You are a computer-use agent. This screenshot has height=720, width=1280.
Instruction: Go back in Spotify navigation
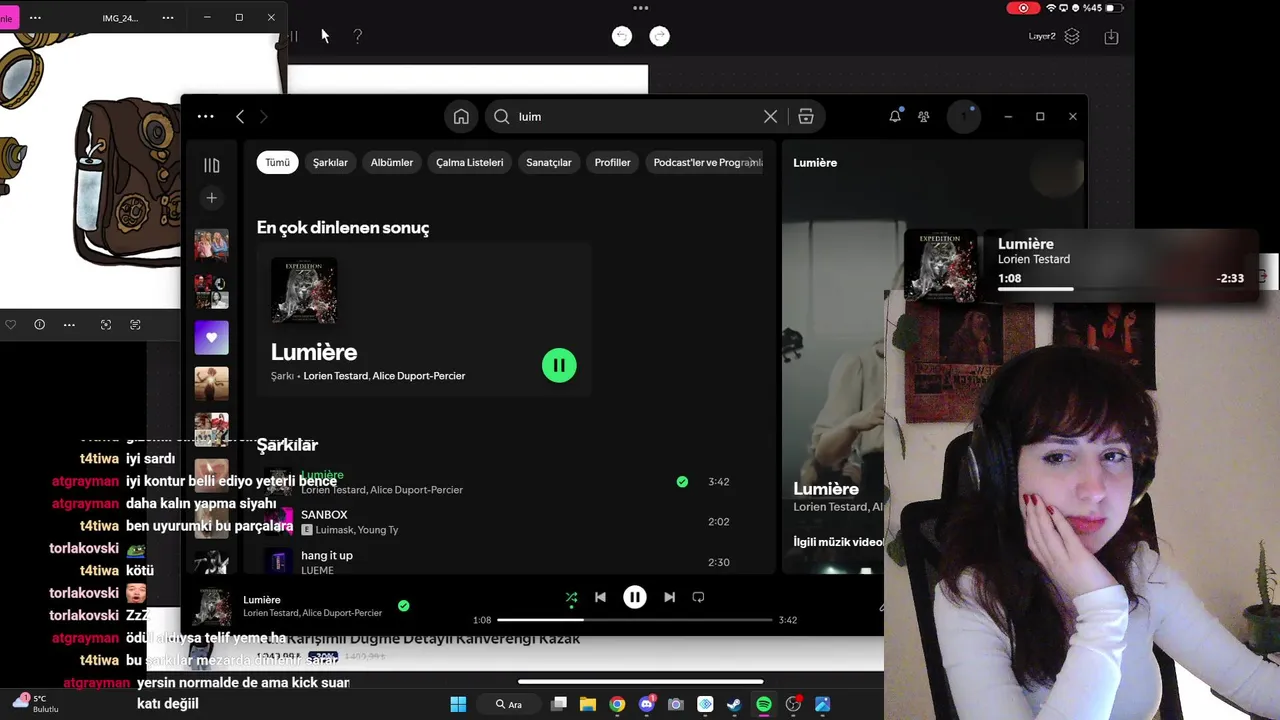(240, 116)
